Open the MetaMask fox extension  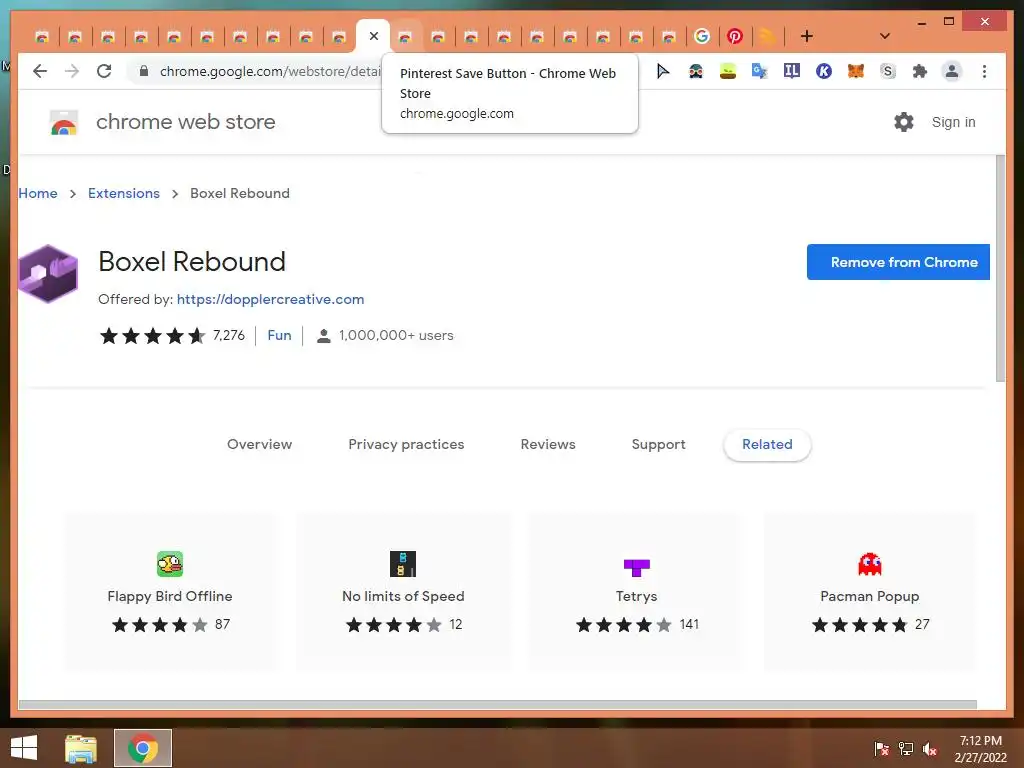856,71
